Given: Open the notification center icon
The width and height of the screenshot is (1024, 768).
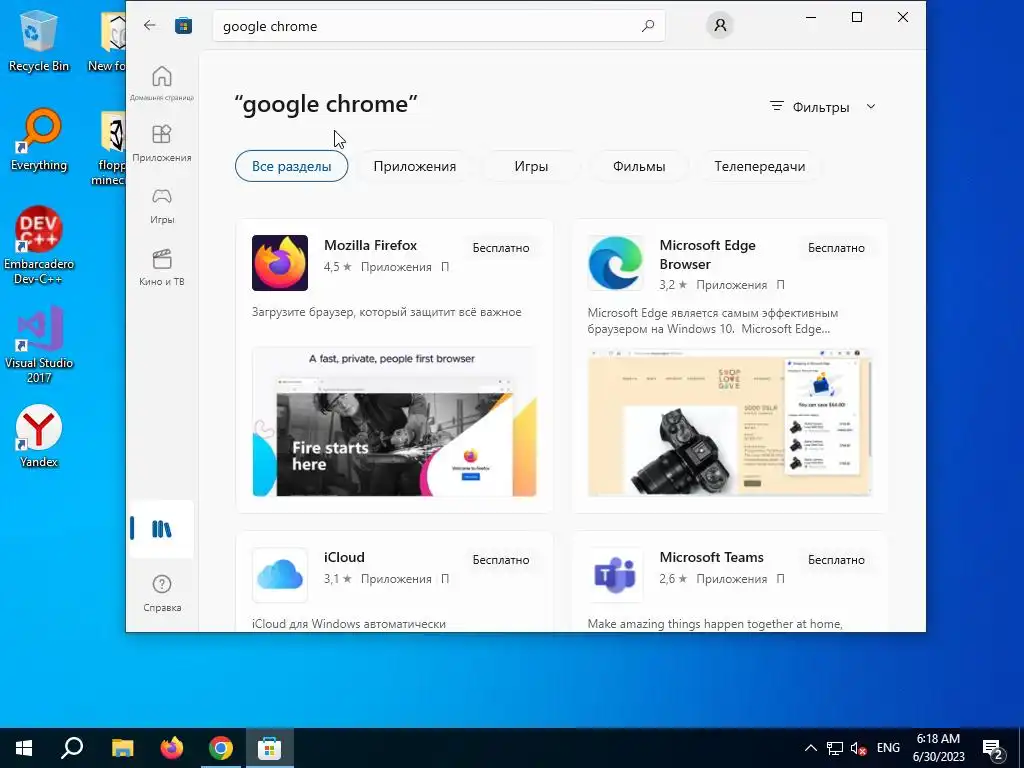Looking at the screenshot, I should click(993, 748).
